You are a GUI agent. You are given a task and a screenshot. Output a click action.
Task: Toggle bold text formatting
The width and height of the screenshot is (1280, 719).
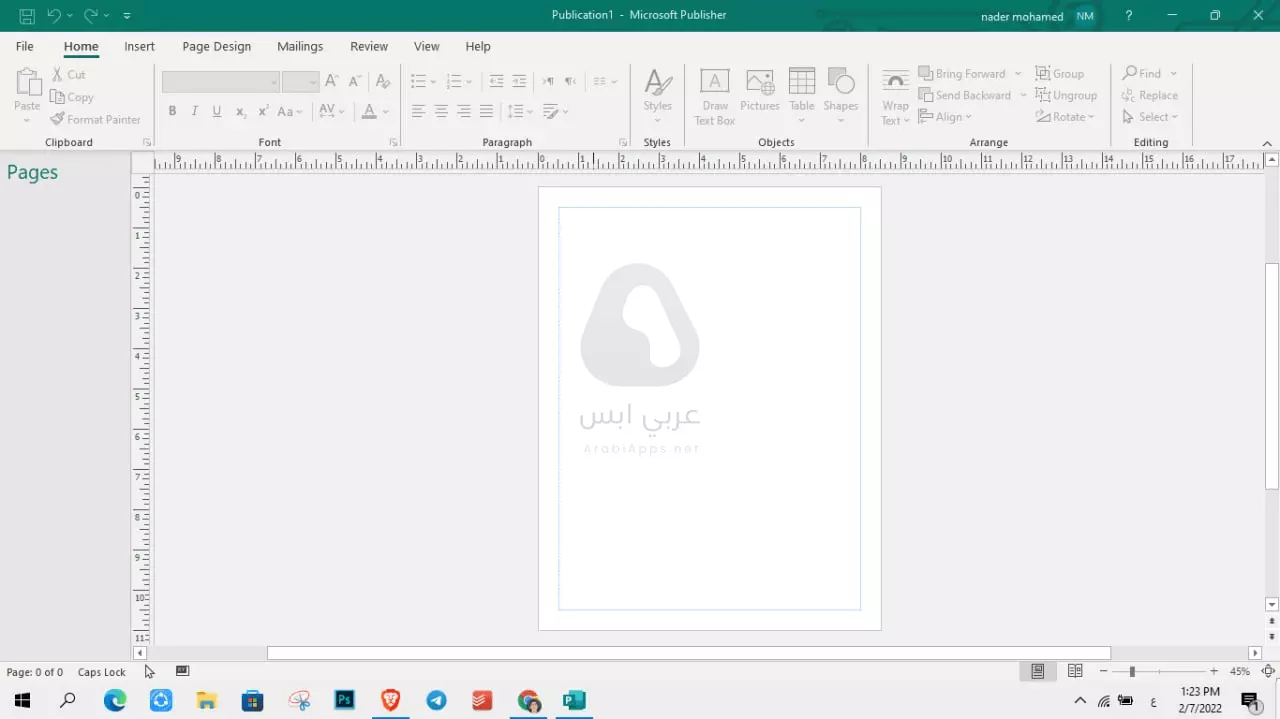(x=172, y=110)
